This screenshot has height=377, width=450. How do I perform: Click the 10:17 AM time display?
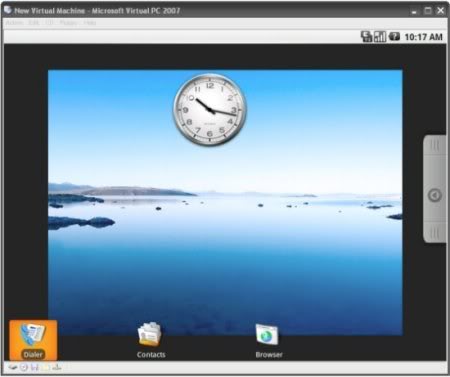pos(423,37)
